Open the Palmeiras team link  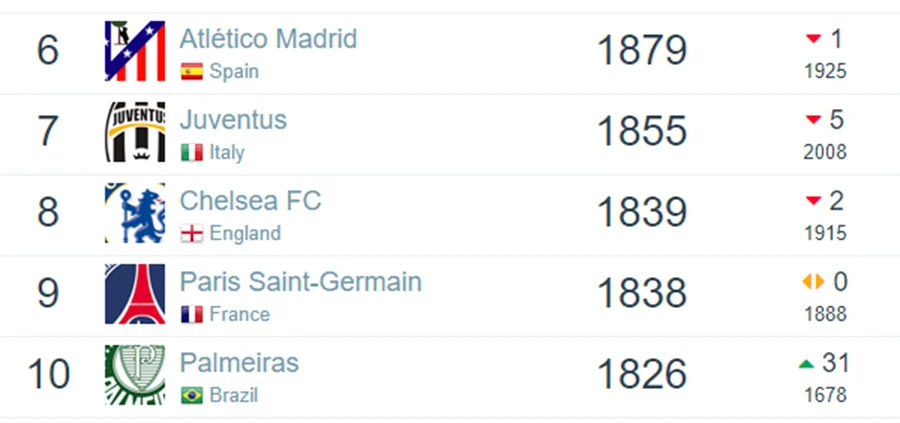[x=239, y=363]
